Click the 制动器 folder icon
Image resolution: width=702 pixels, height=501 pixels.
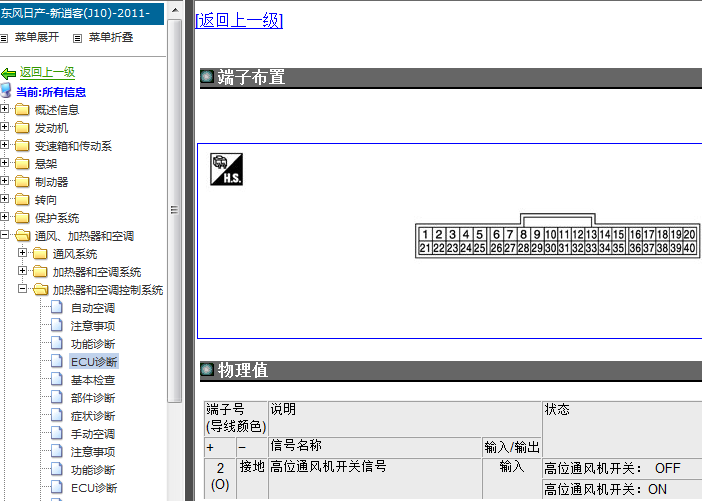(22, 181)
